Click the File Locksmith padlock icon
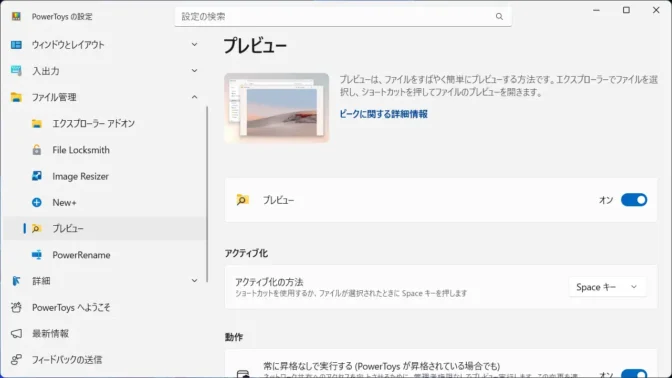672x378 pixels. 37,150
